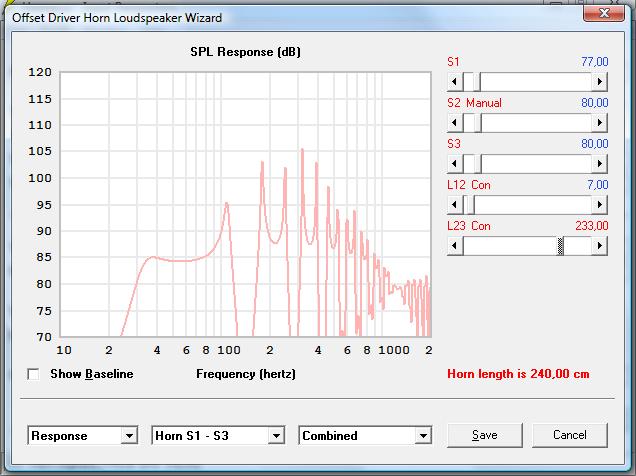Close the Offset Driver Horn Loudspeaker Wizard
The height and width of the screenshot is (476, 636).
(x=604, y=13)
